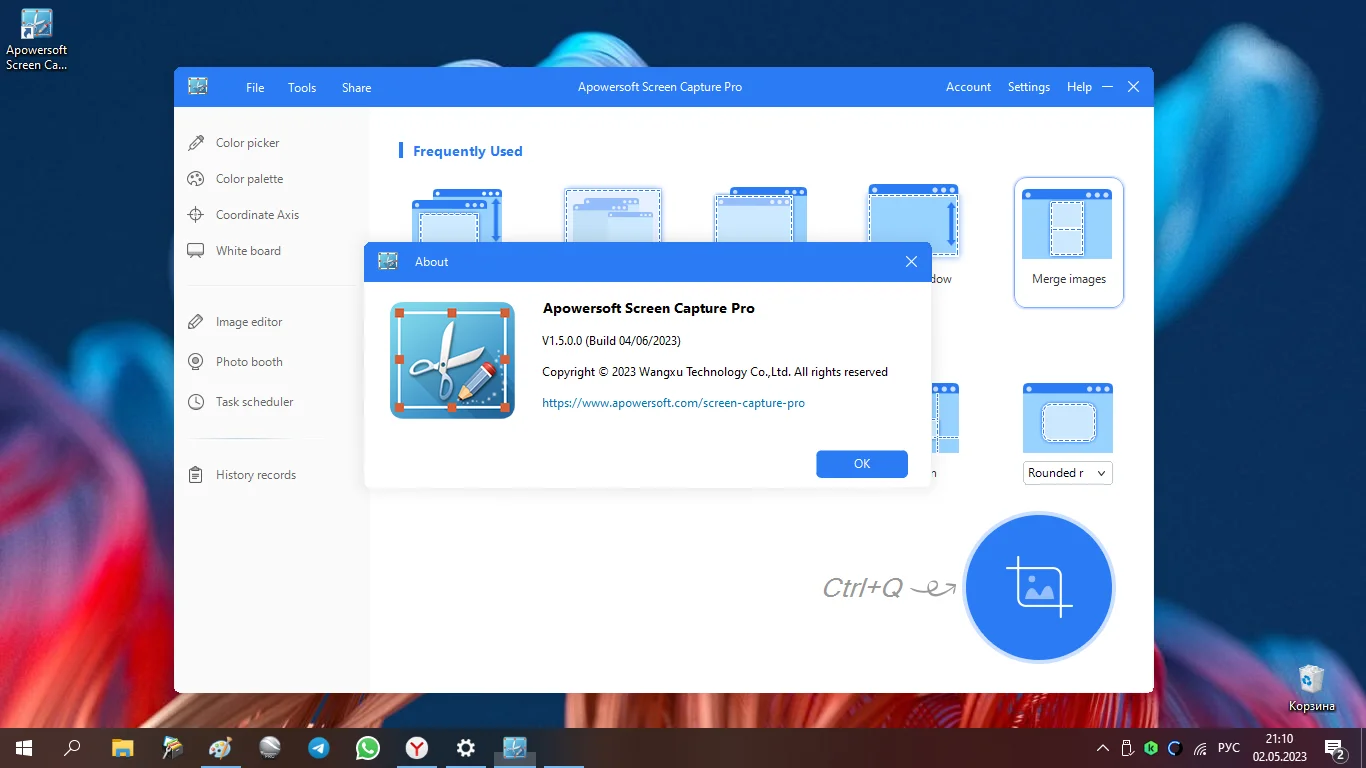Image resolution: width=1366 pixels, height=768 pixels.
Task: Click the app logo in main title bar
Action: [x=198, y=87]
